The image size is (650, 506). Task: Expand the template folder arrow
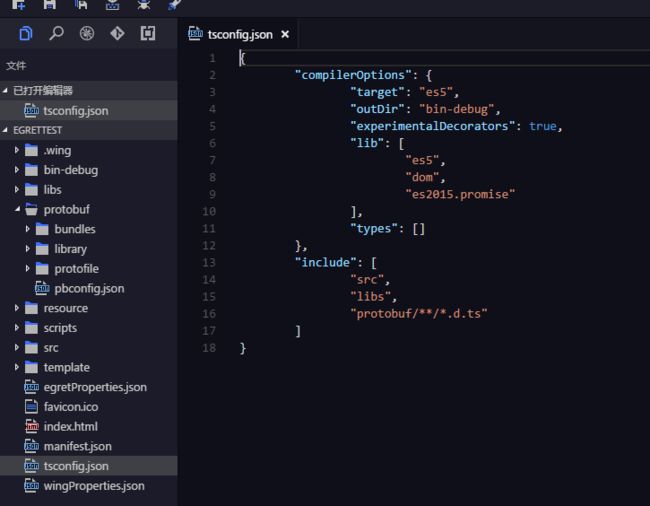pos(17,367)
